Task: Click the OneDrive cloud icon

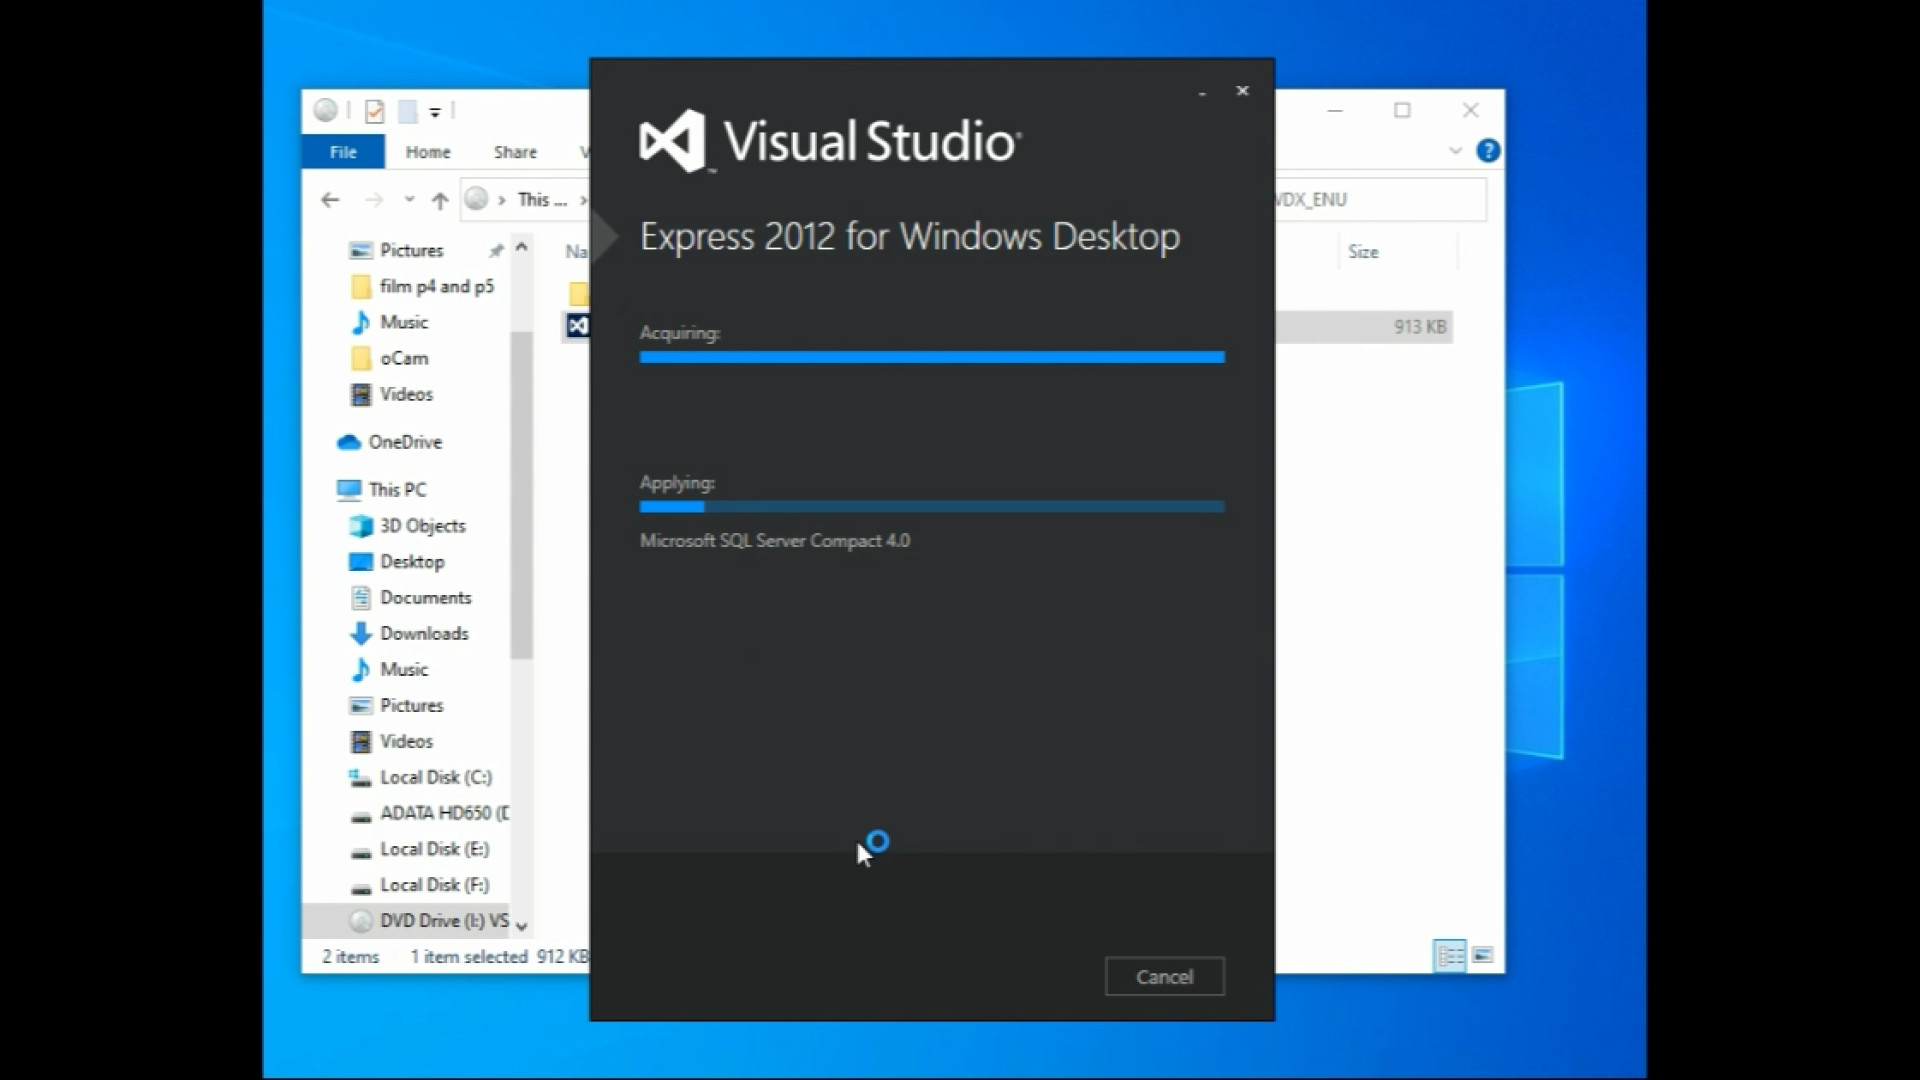Action: coord(349,442)
